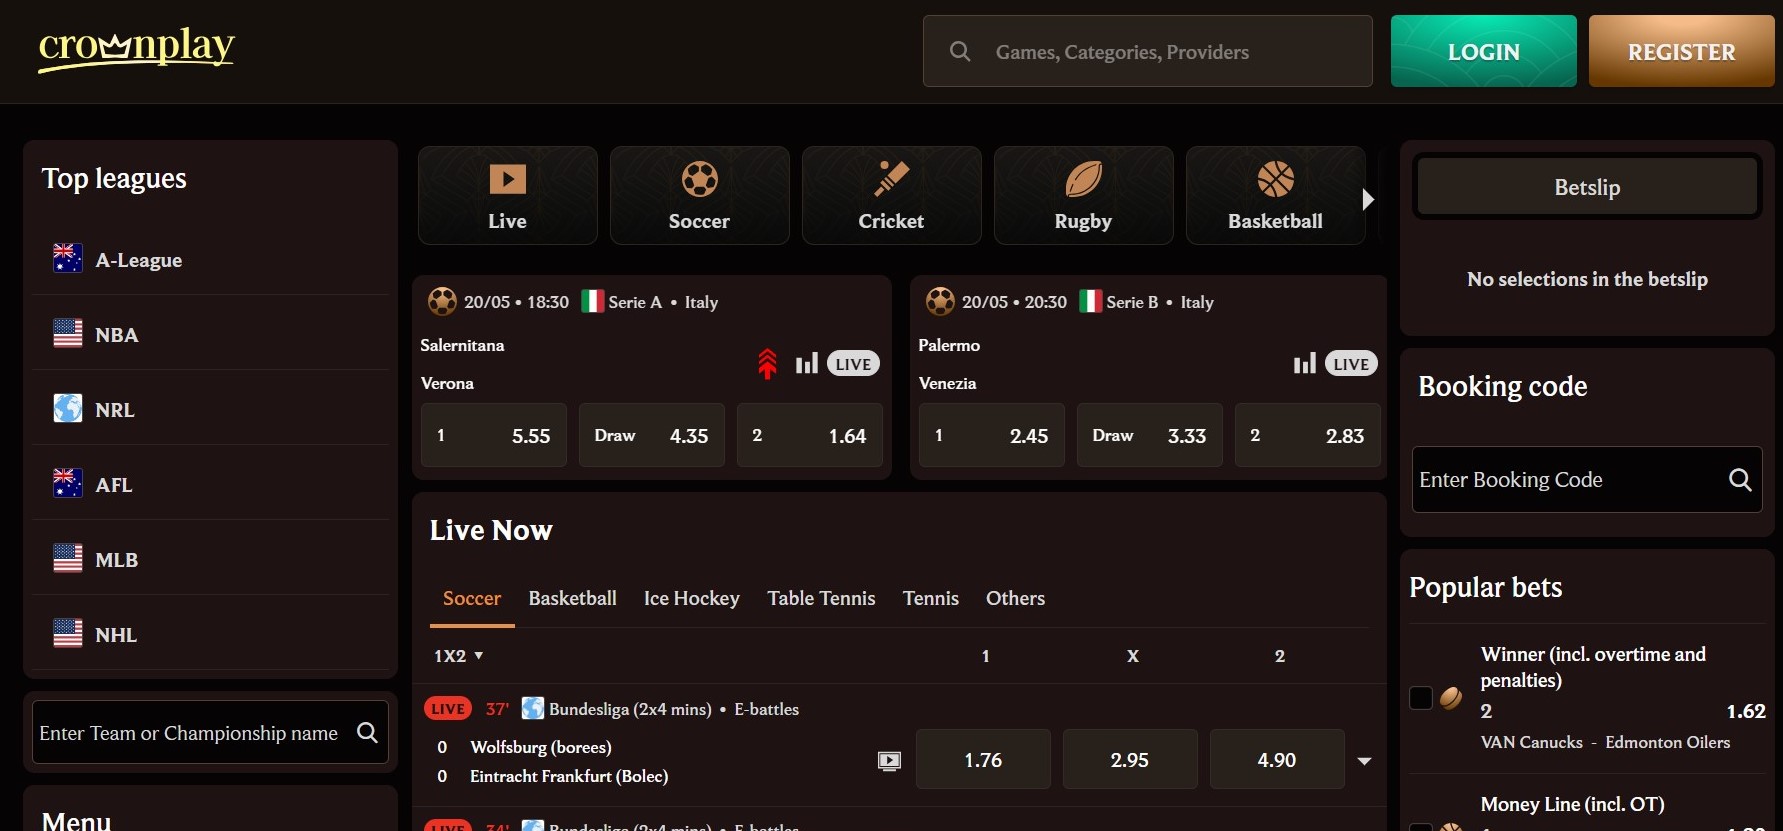
Task: Open the Soccer category tile
Action: 700,196
